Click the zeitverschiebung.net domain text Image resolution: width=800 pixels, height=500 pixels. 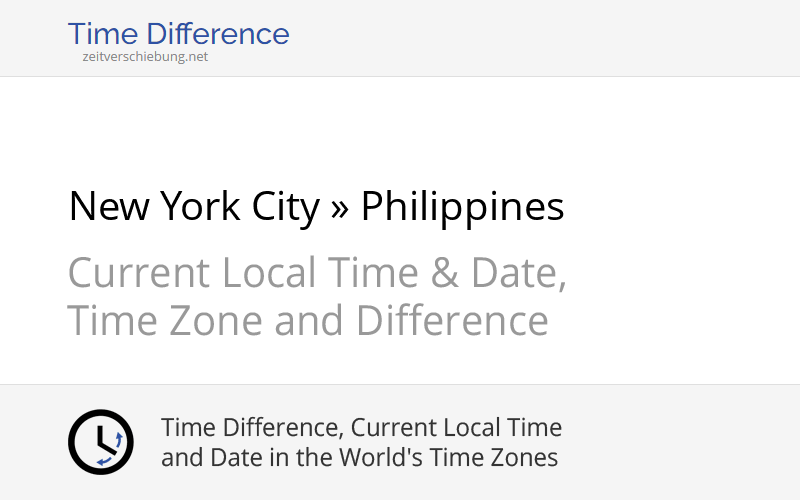point(145,57)
